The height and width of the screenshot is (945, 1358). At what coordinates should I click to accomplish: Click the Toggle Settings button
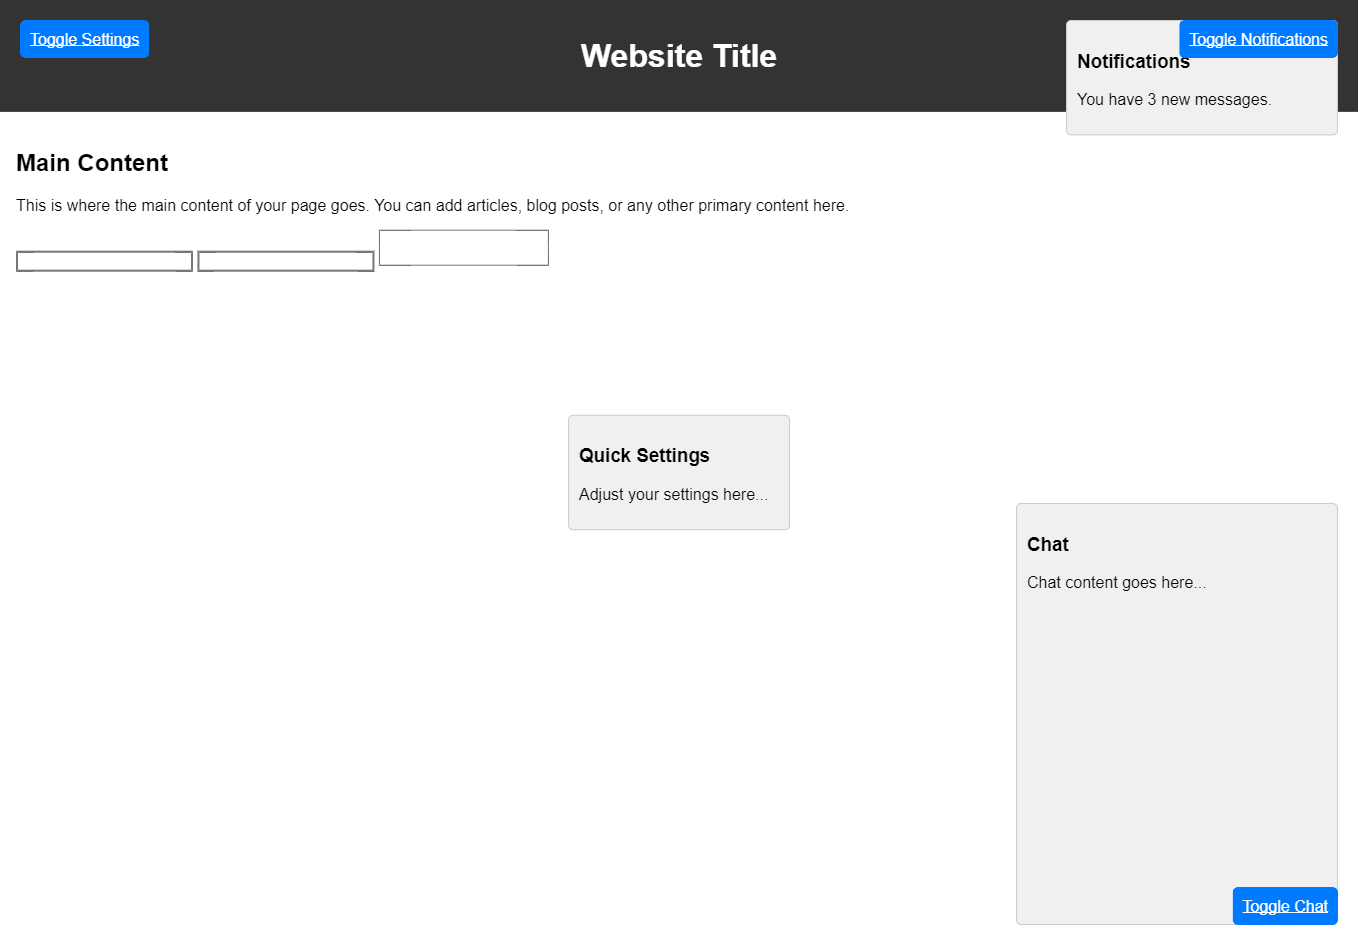pyautogui.click(x=84, y=39)
